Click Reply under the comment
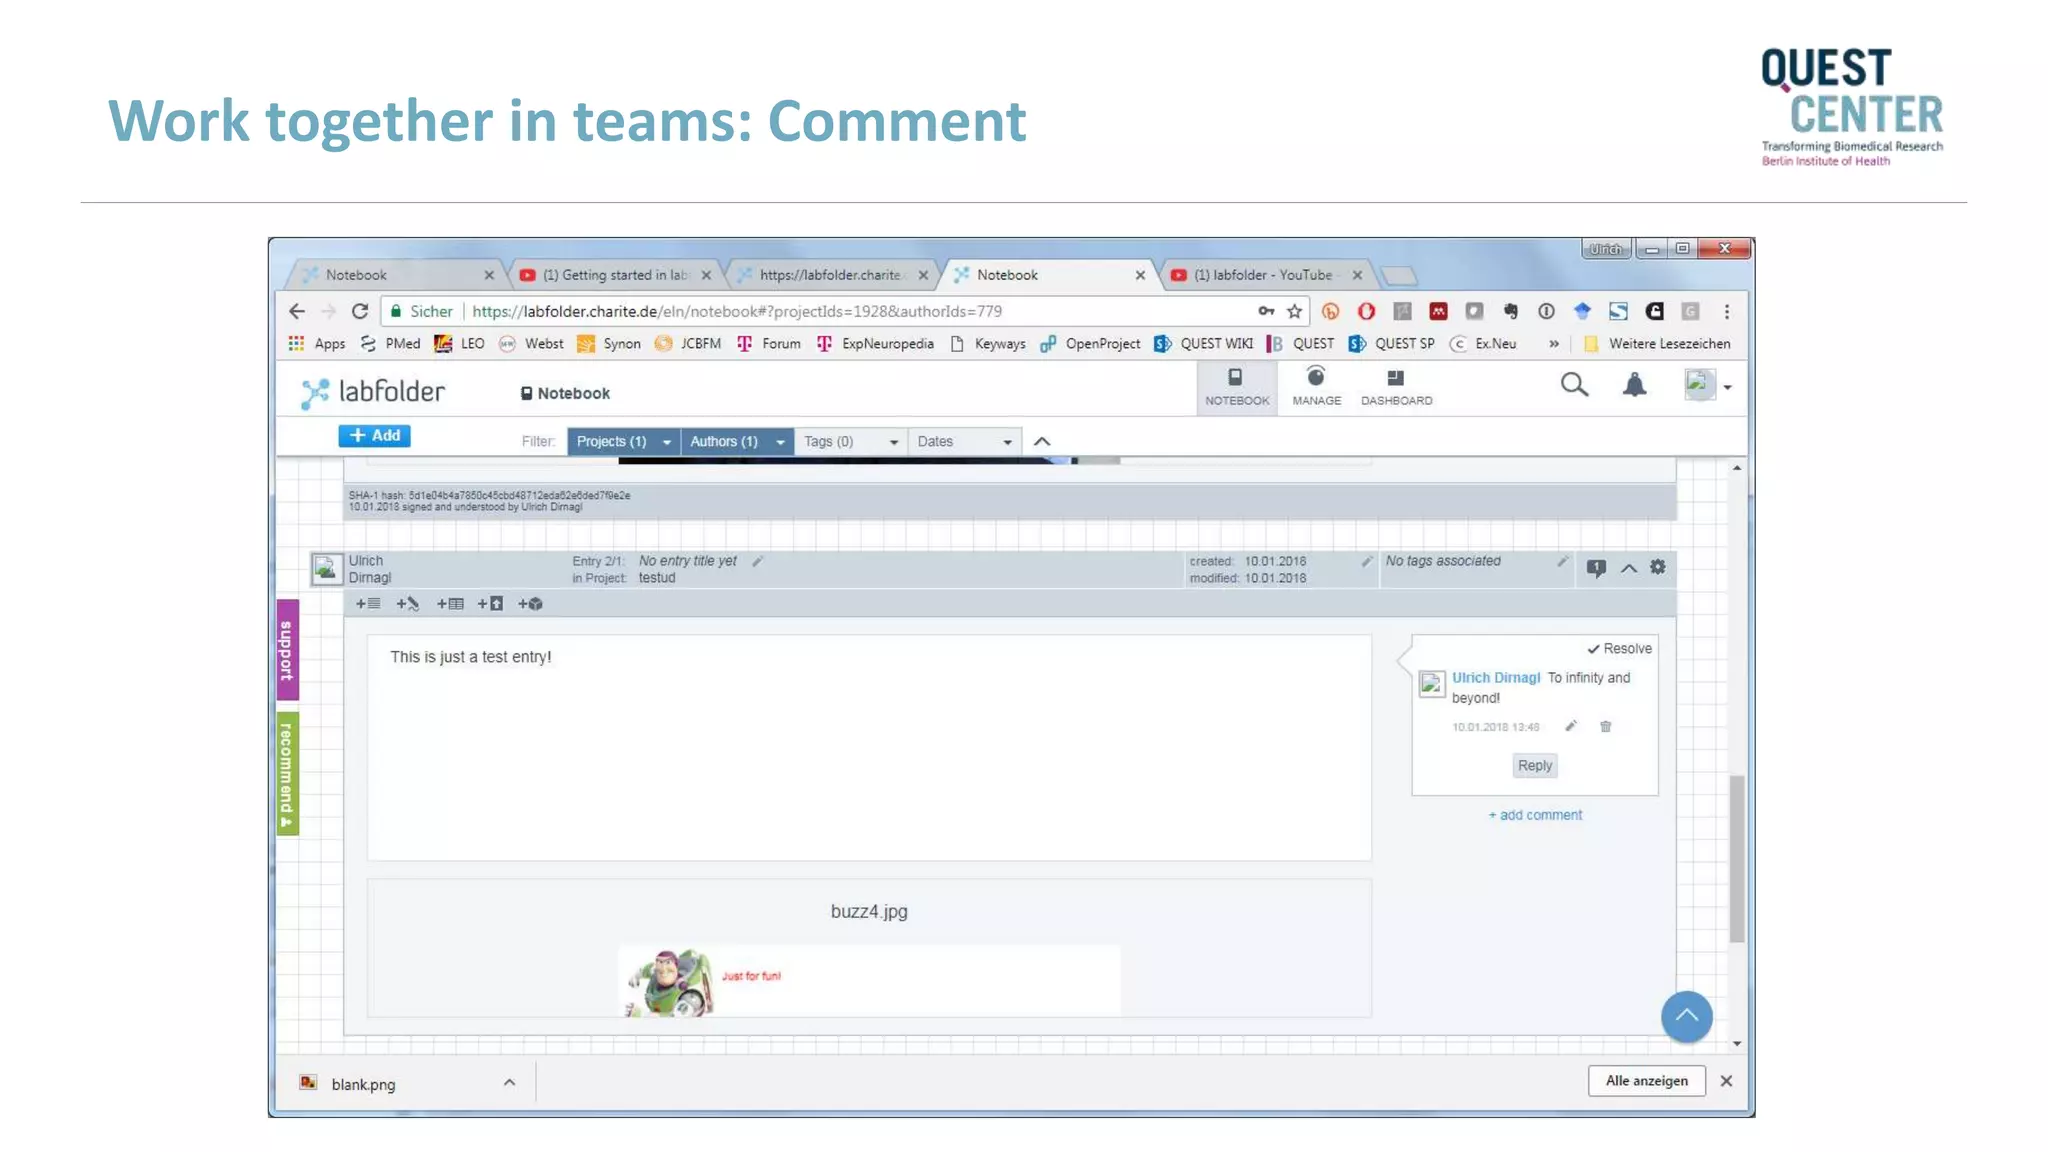Viewport: 2048px width, 1152px height. click(1535, 766)
